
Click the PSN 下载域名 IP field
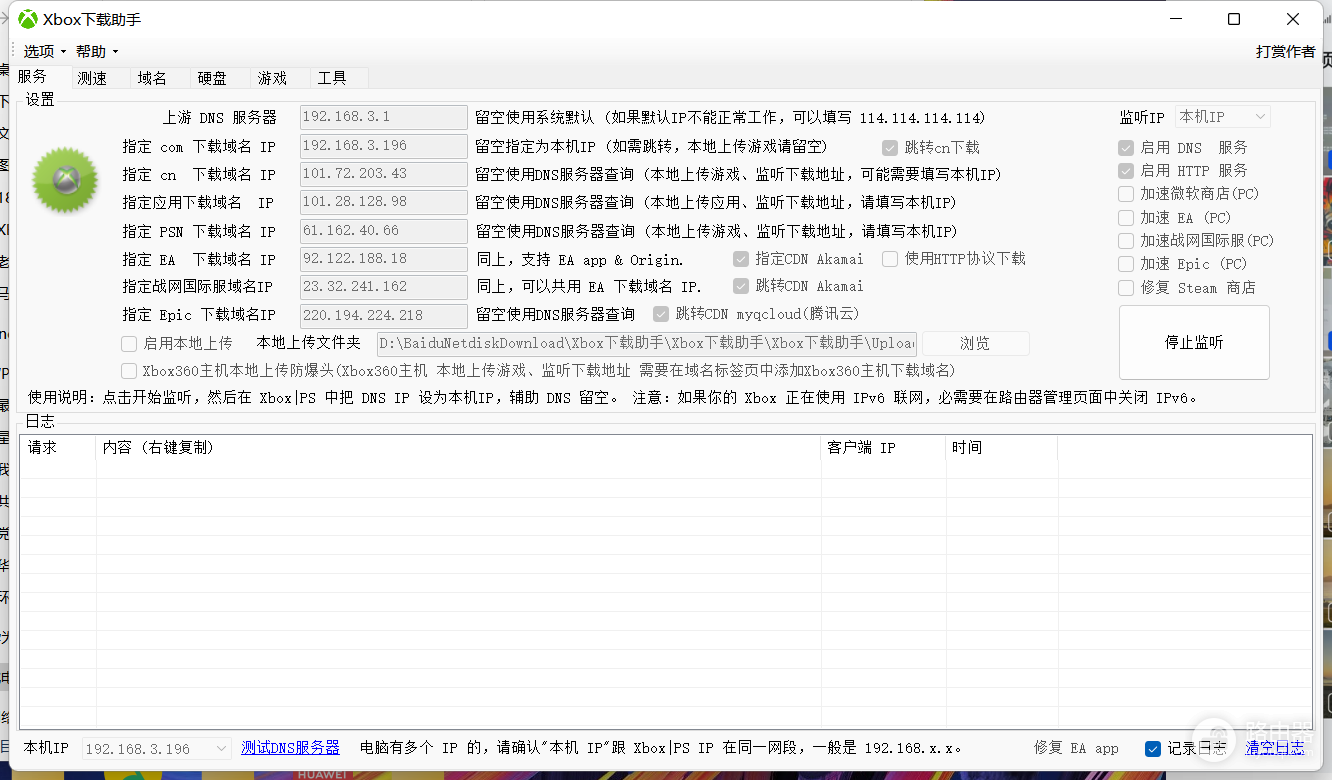(x=384, y=231)
